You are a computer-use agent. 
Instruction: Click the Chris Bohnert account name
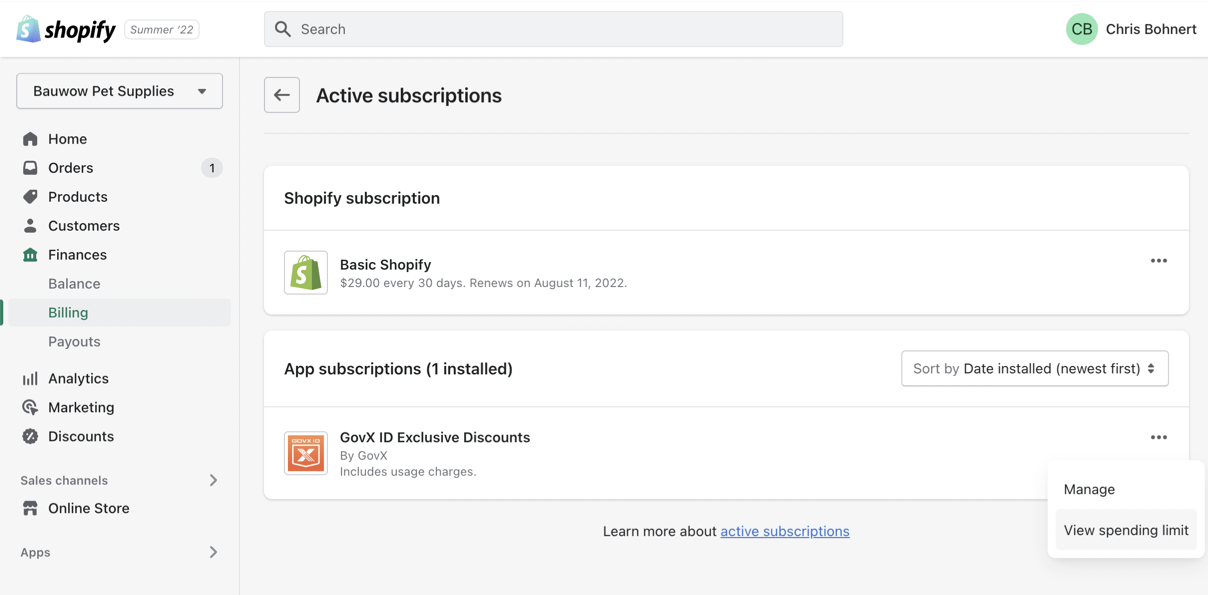1151,29
